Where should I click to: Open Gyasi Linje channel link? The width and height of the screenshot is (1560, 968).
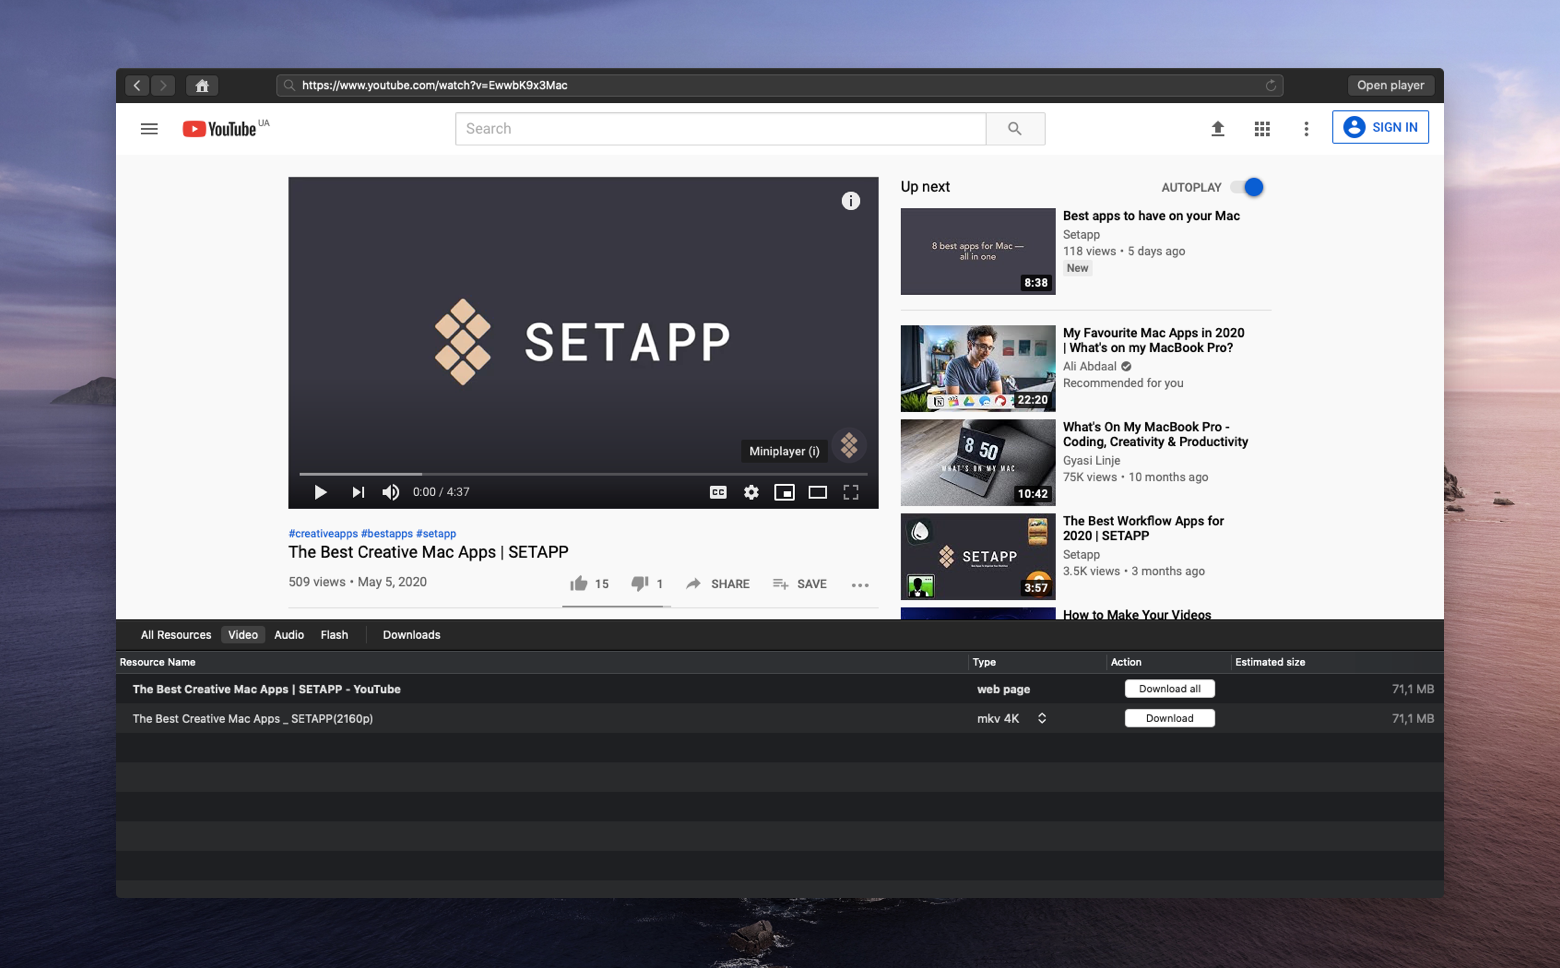(x=1092, y=461)
